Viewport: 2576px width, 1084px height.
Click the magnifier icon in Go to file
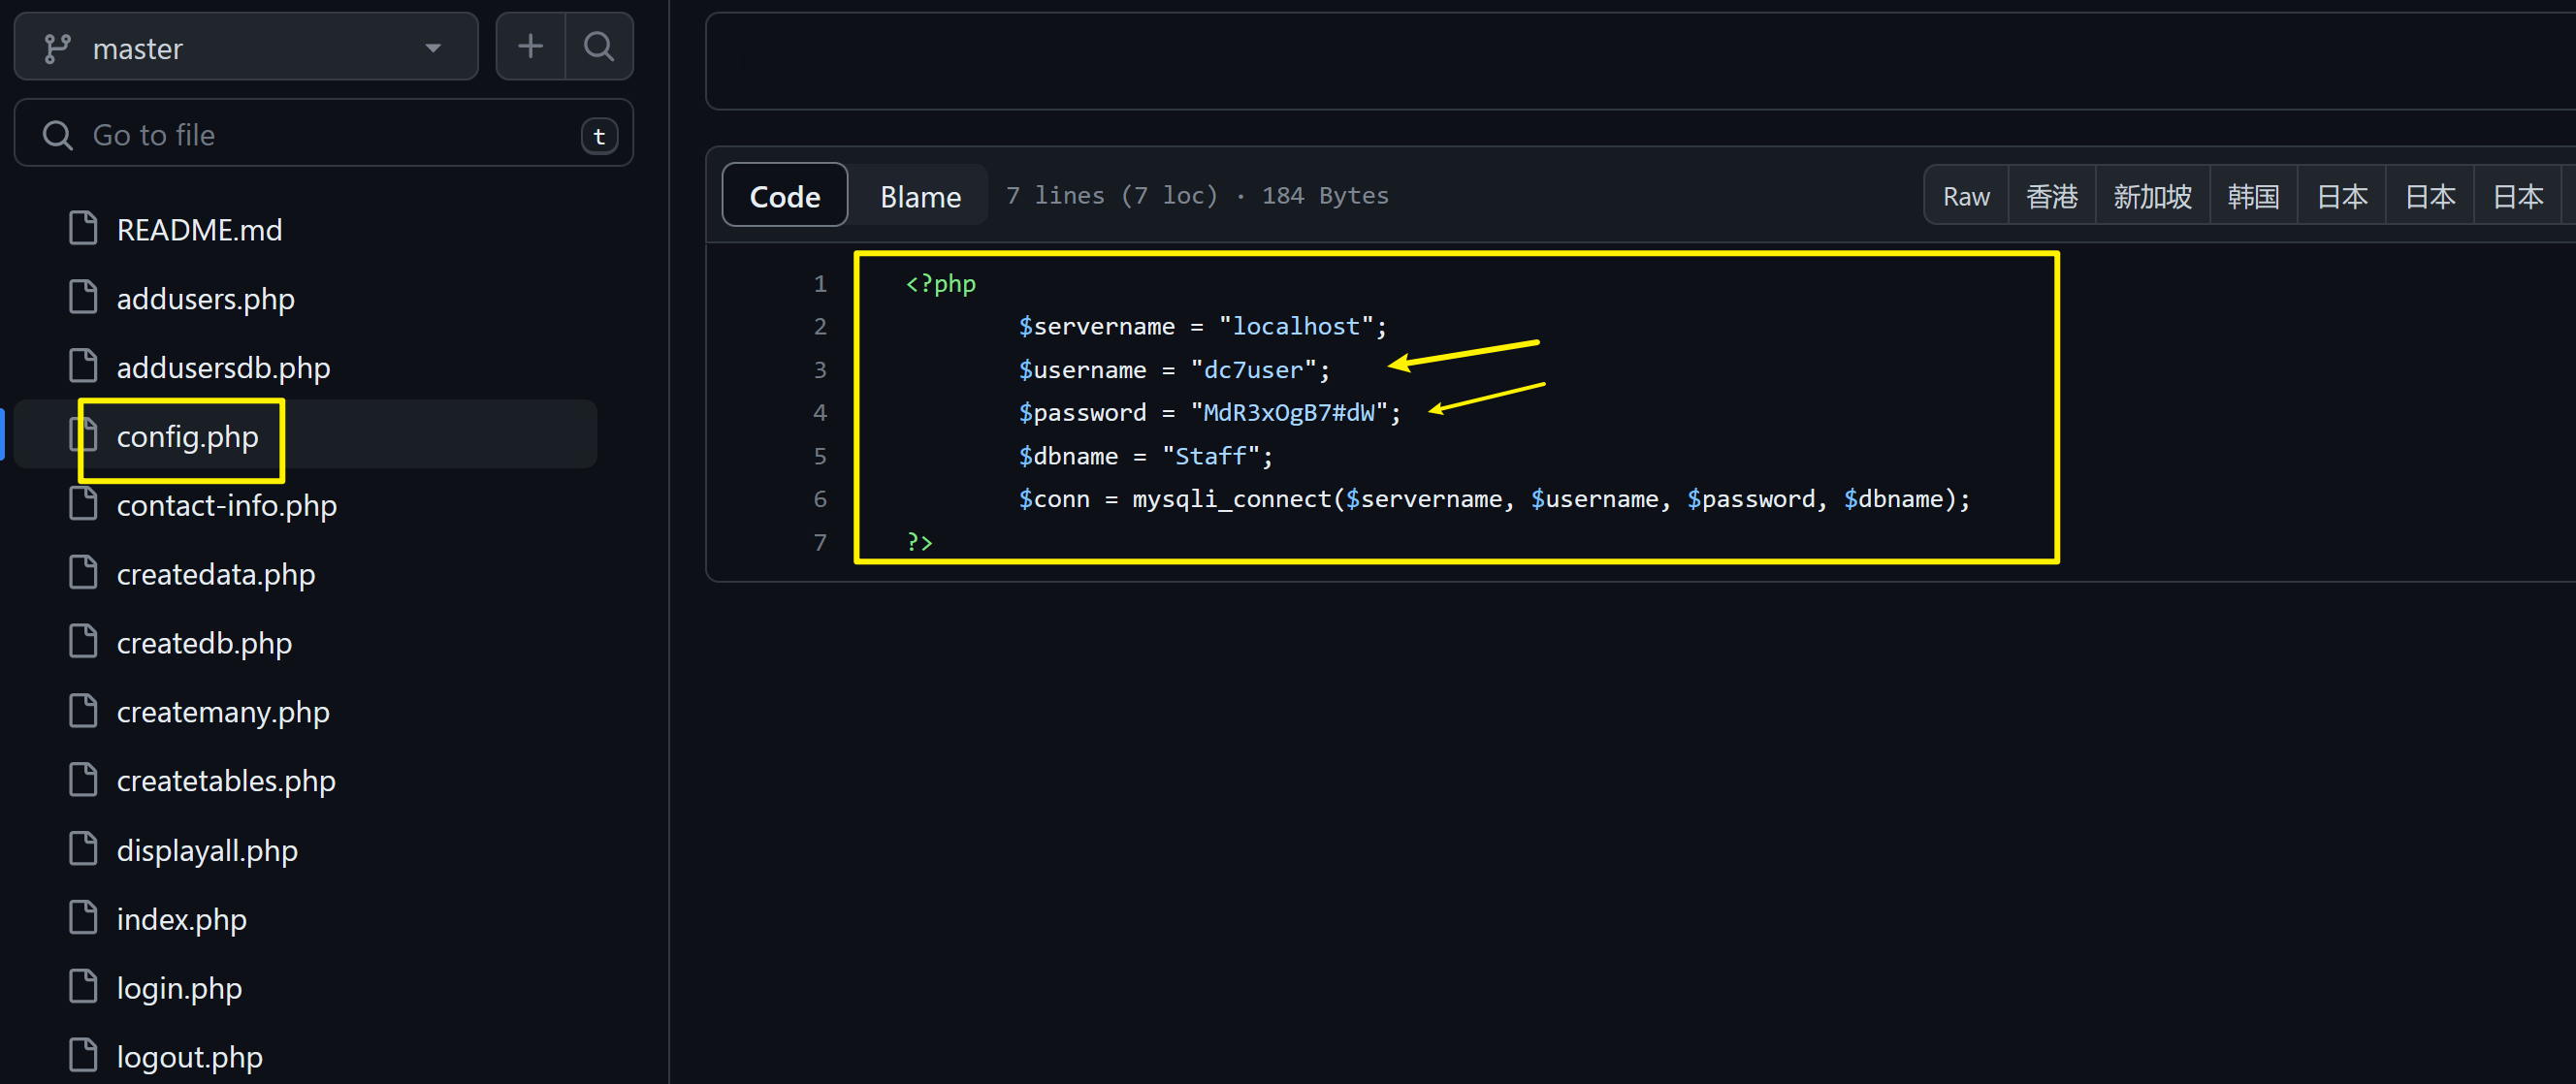point(58,135)
